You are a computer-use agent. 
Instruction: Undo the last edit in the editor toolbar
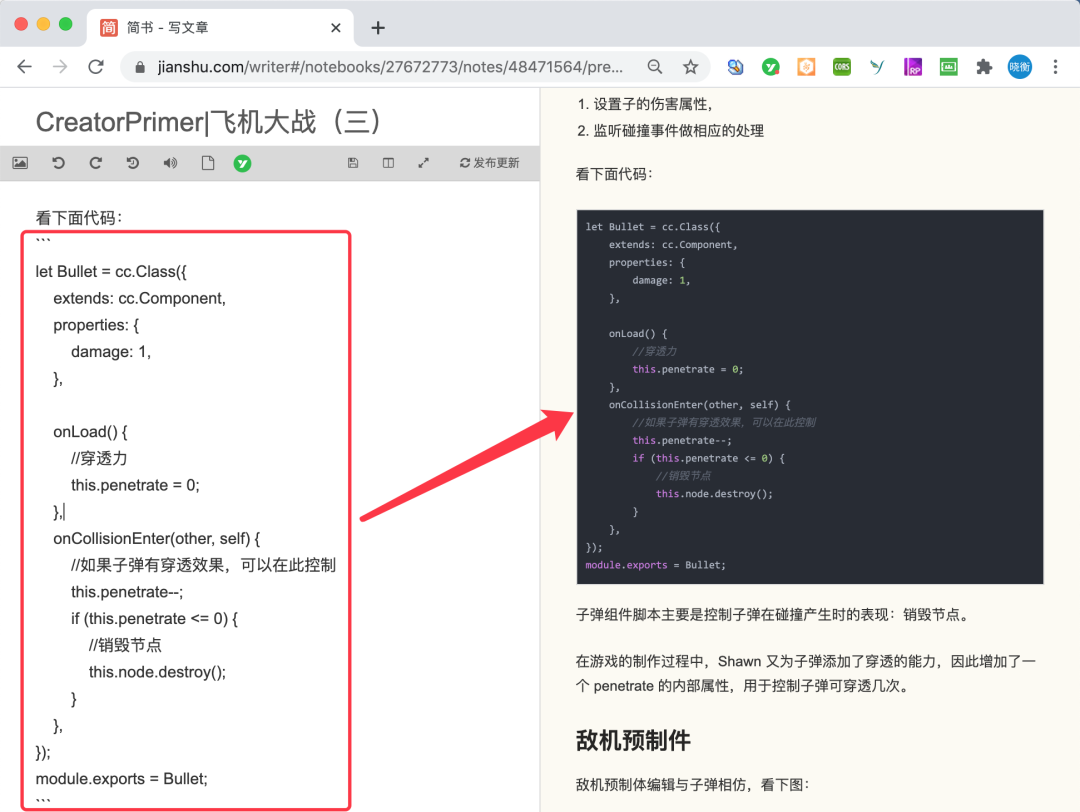(59, 163)
